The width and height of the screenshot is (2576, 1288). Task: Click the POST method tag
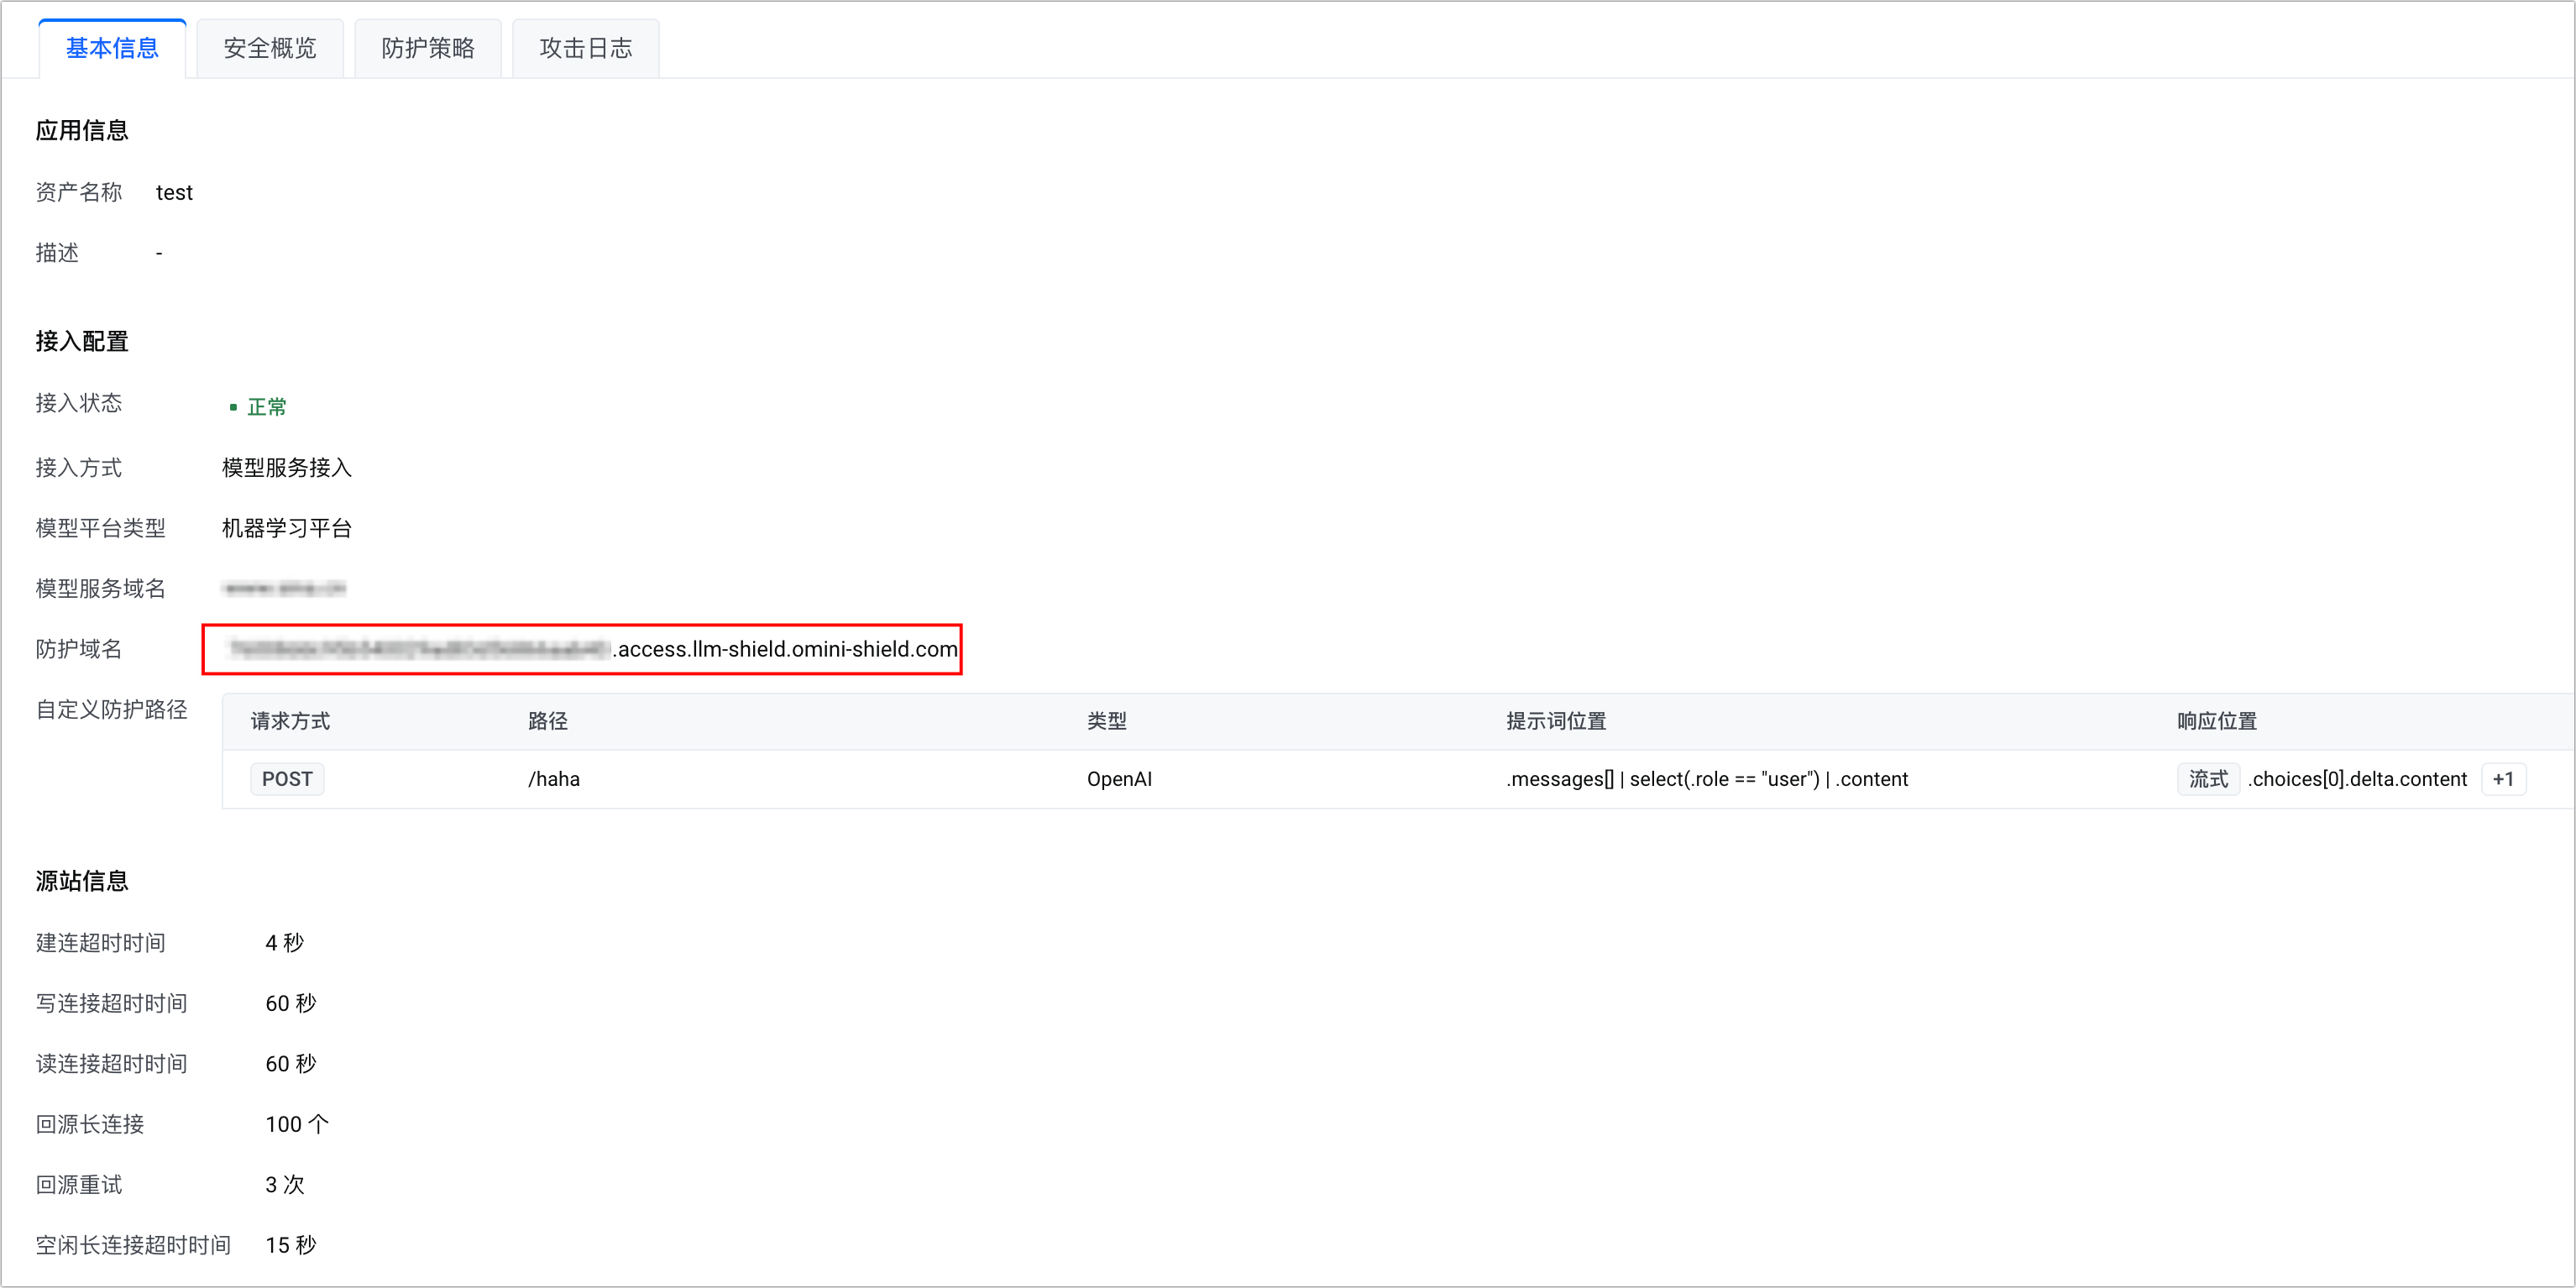pyautogui.click(x=287, y=779)
